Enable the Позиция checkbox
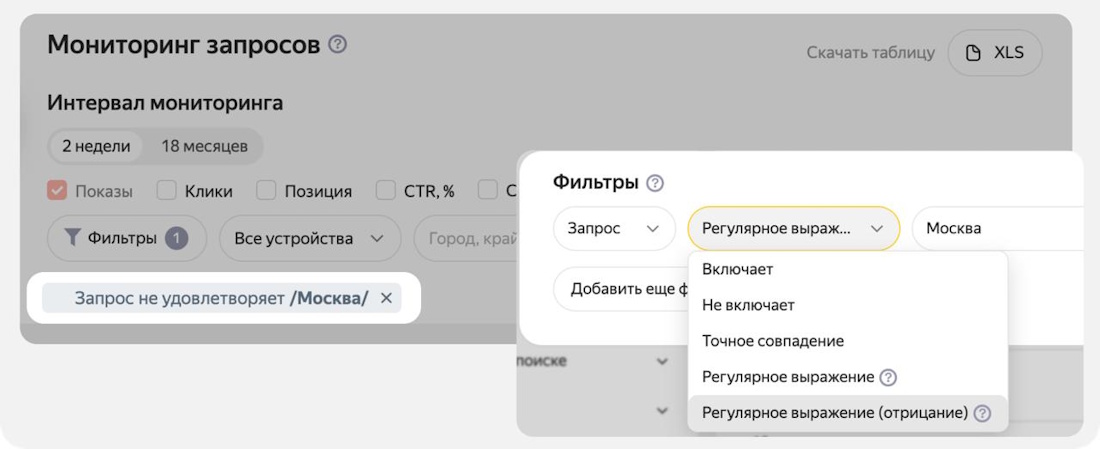This screenshot has height=449, width=1100. [267, 191]
